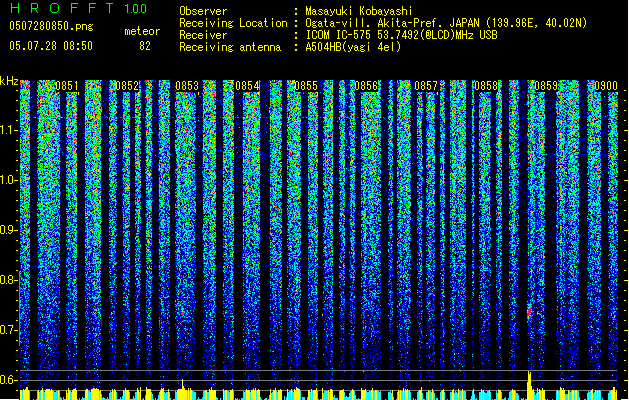Viewport: 629px width, 400px height.
Task: Click the 0.6 kHz axis label
Action: pyautogui.click(x=8, y=380)
